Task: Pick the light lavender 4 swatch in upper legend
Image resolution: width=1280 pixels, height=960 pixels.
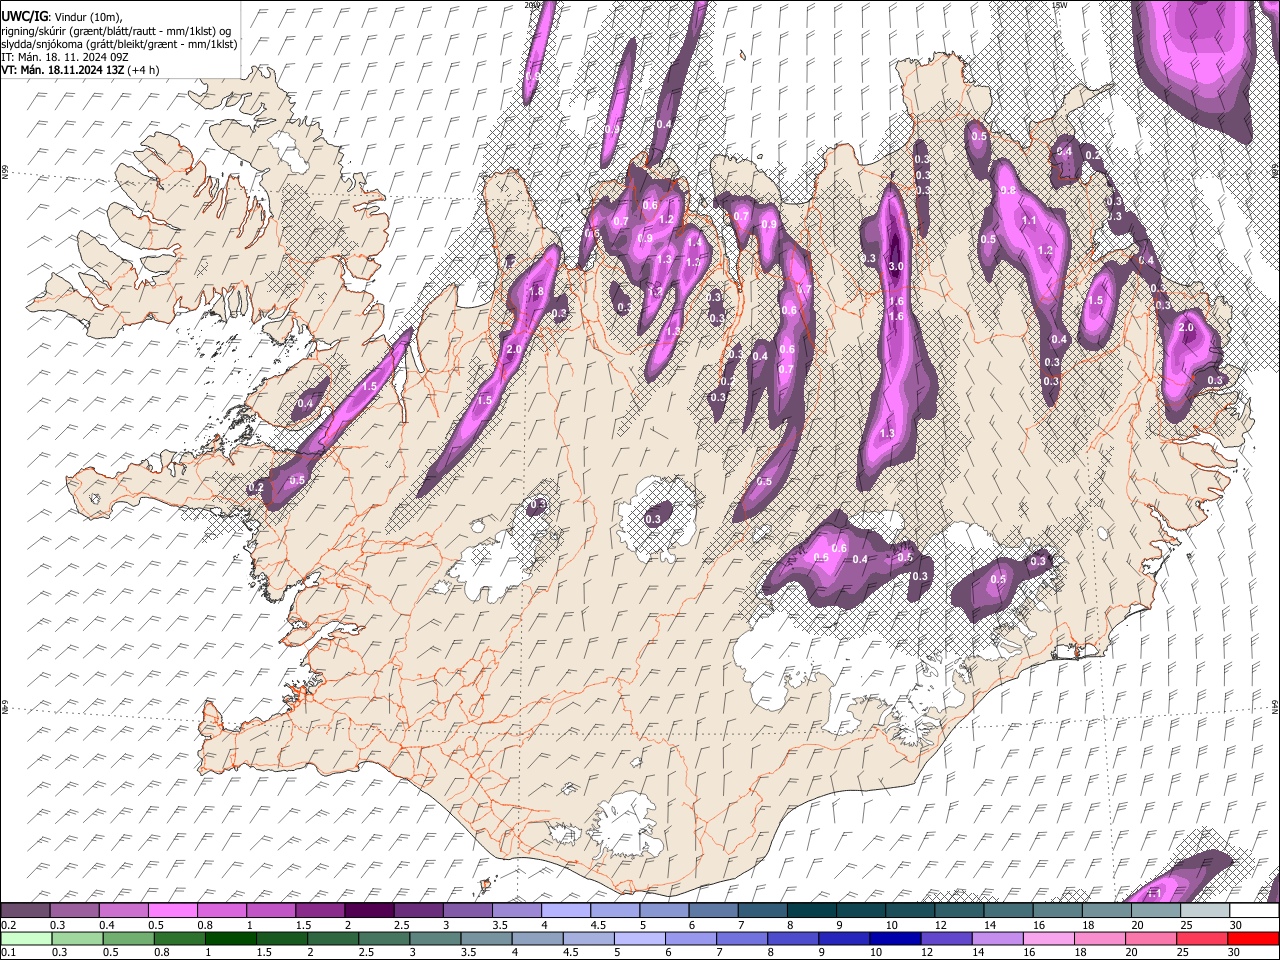Action: [x=567, y=911]
